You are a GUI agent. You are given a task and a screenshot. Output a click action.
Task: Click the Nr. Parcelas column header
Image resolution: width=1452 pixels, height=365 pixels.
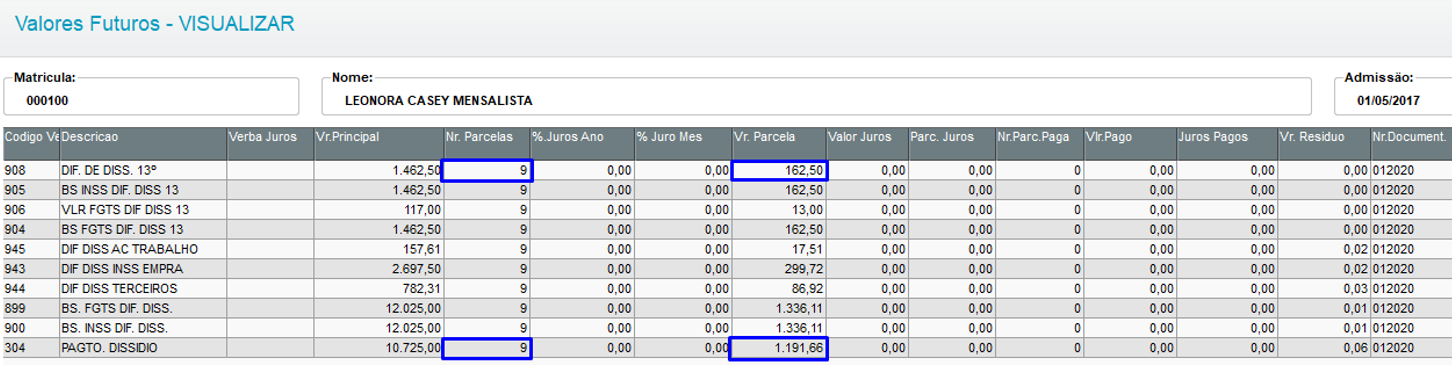486,143
